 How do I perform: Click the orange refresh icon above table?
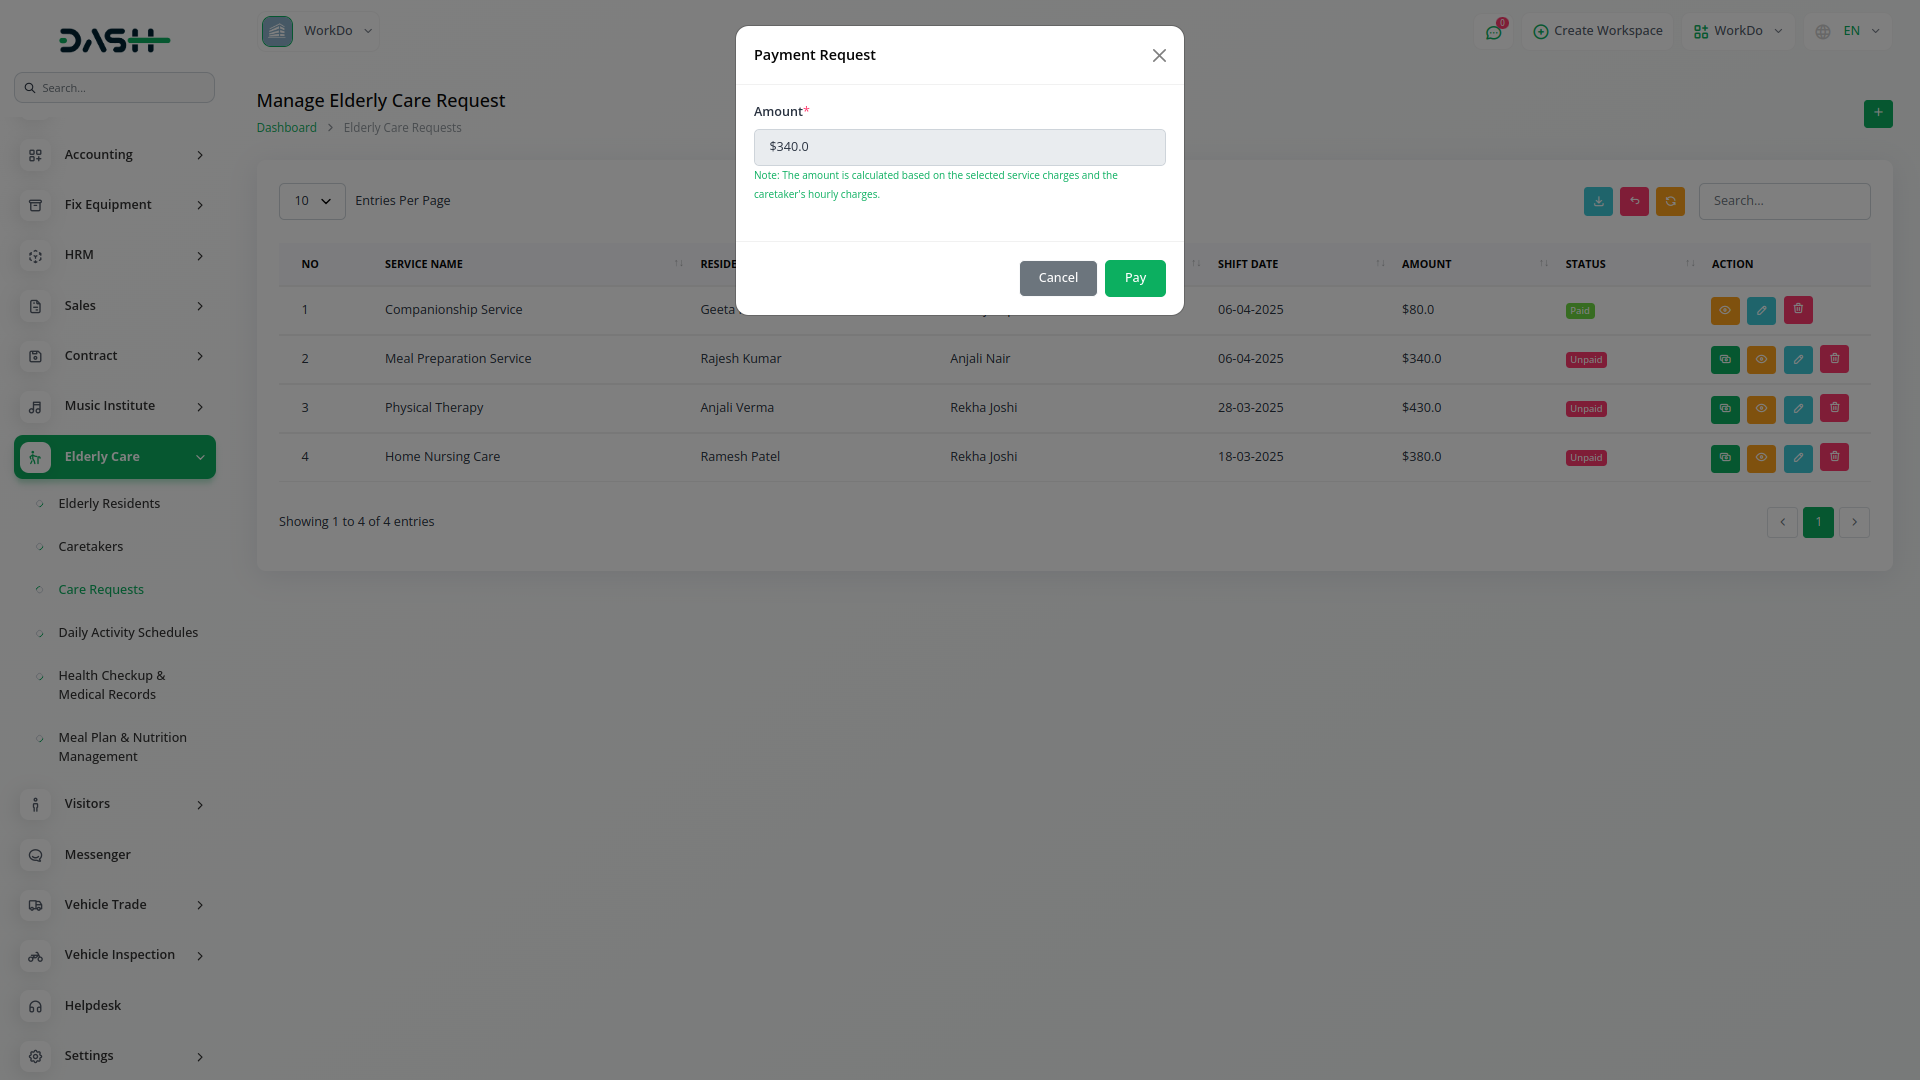[x=1669, y=202]
